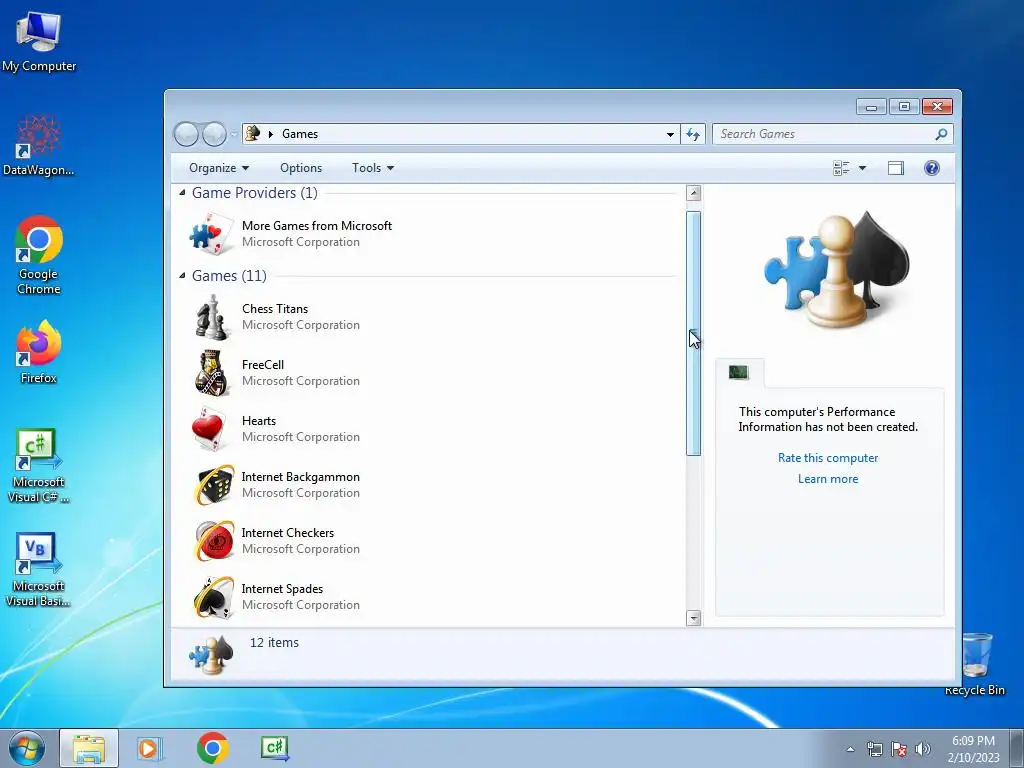Toggle the preview pane icon
This screenshot has width=1024, height=768.
[x=895, y=168]
